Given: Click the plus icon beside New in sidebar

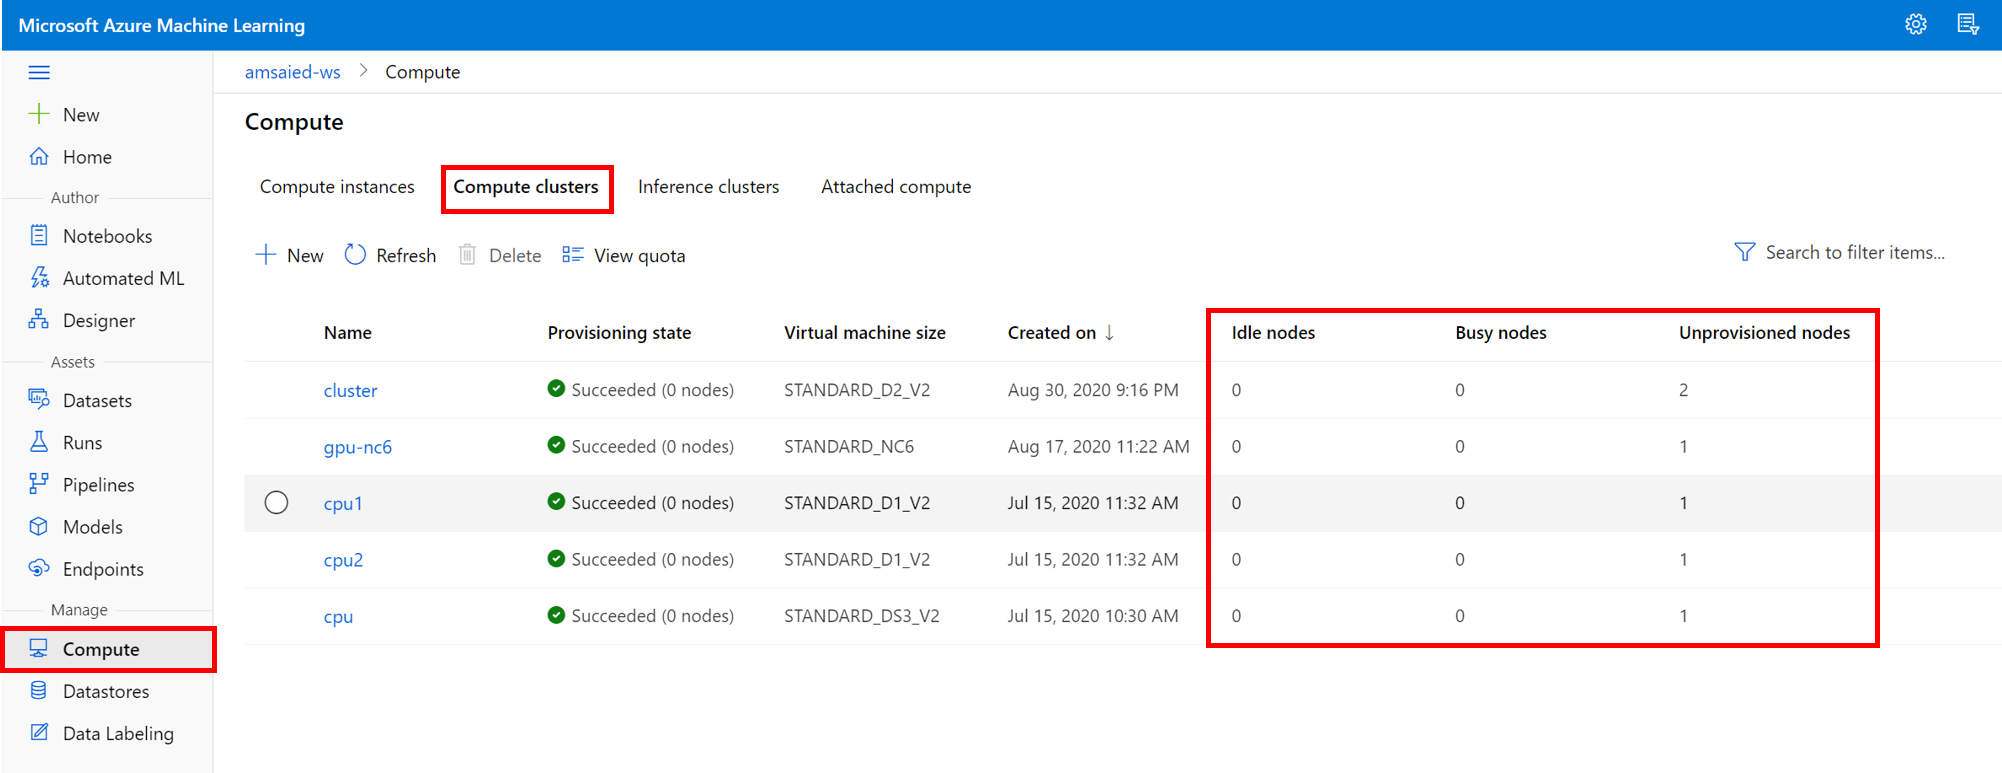Looking at the screenshot, I should [39, 114].
